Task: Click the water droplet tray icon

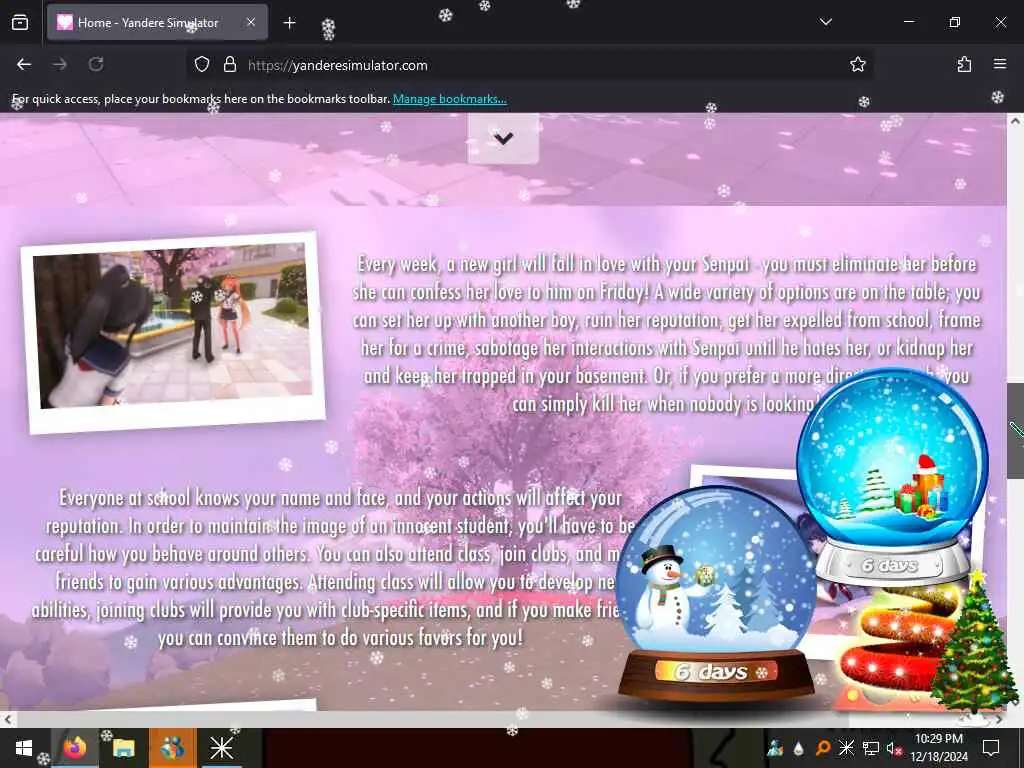Action: click(x=798, y=748)
